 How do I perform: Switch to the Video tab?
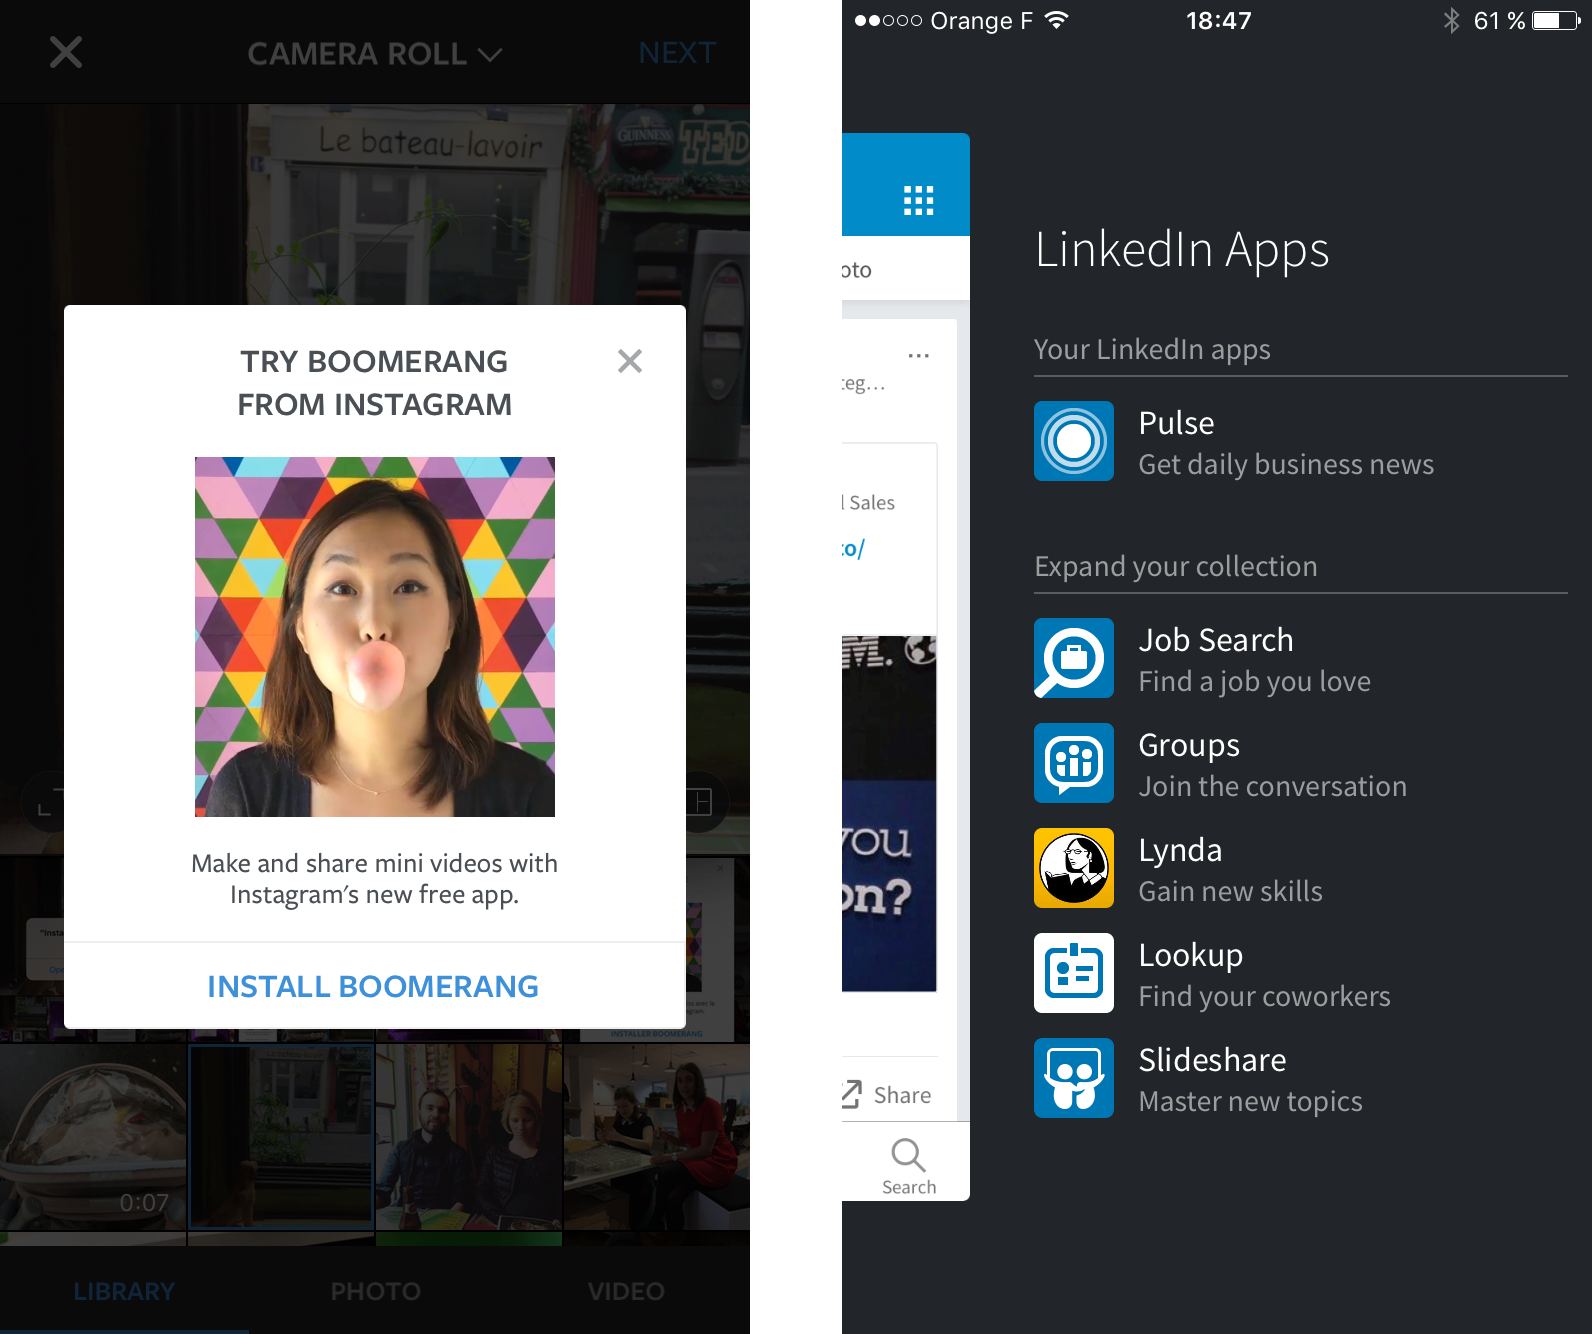pyautogui.click(x=626, y=1291)
